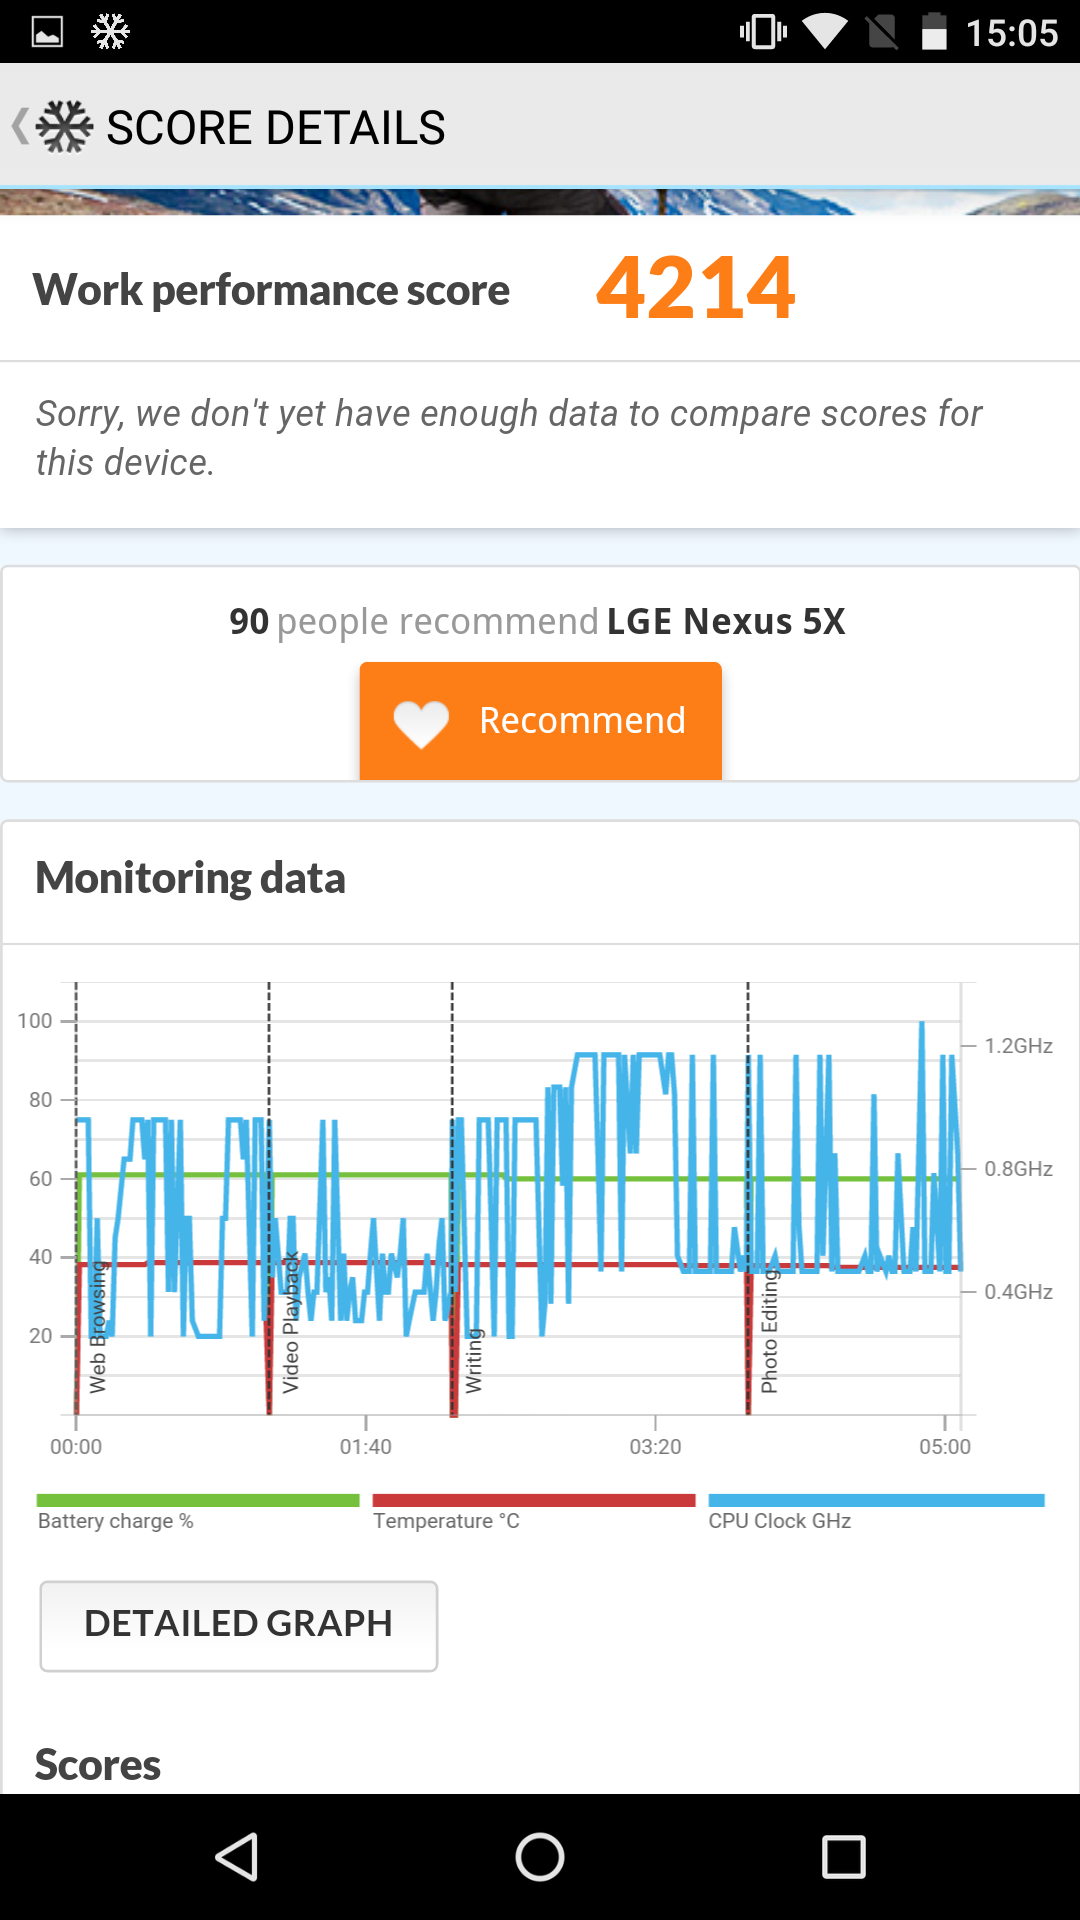The height and width of the screenshot is (1920, 1080).
Task: Tap the Wi-Fi signal icon
Action: coord(824,32)
